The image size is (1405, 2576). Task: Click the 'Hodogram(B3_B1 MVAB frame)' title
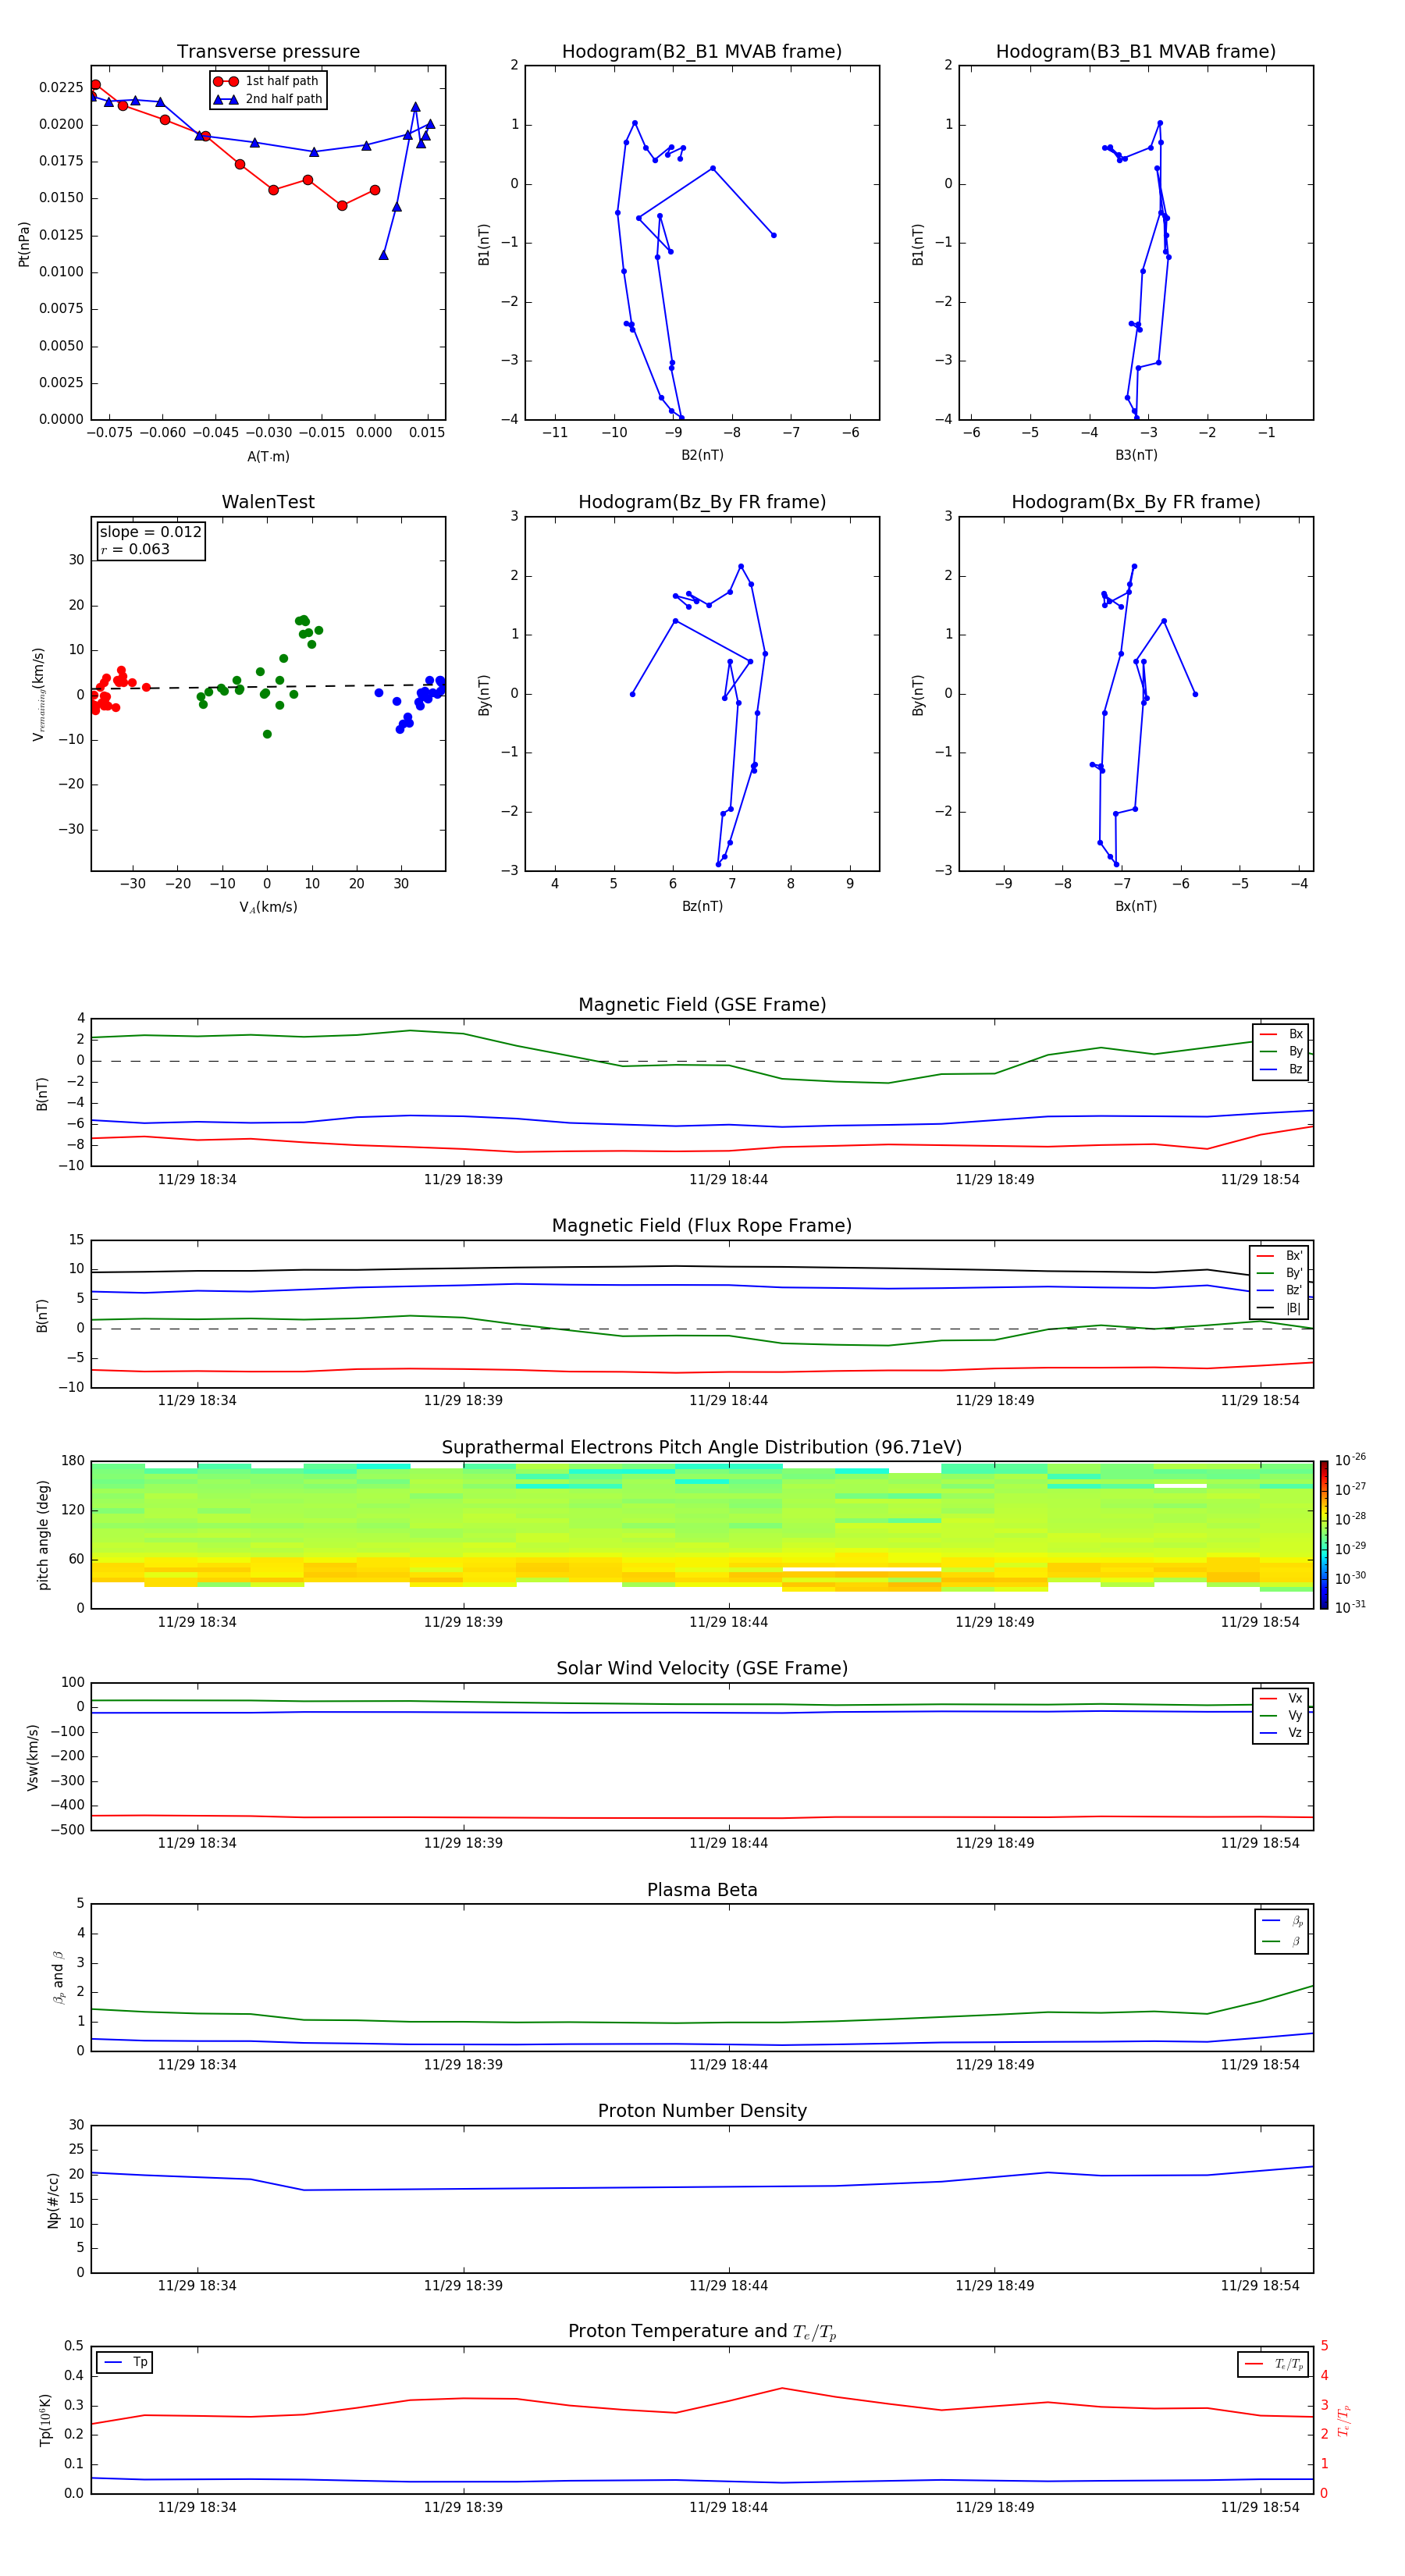1136,52
